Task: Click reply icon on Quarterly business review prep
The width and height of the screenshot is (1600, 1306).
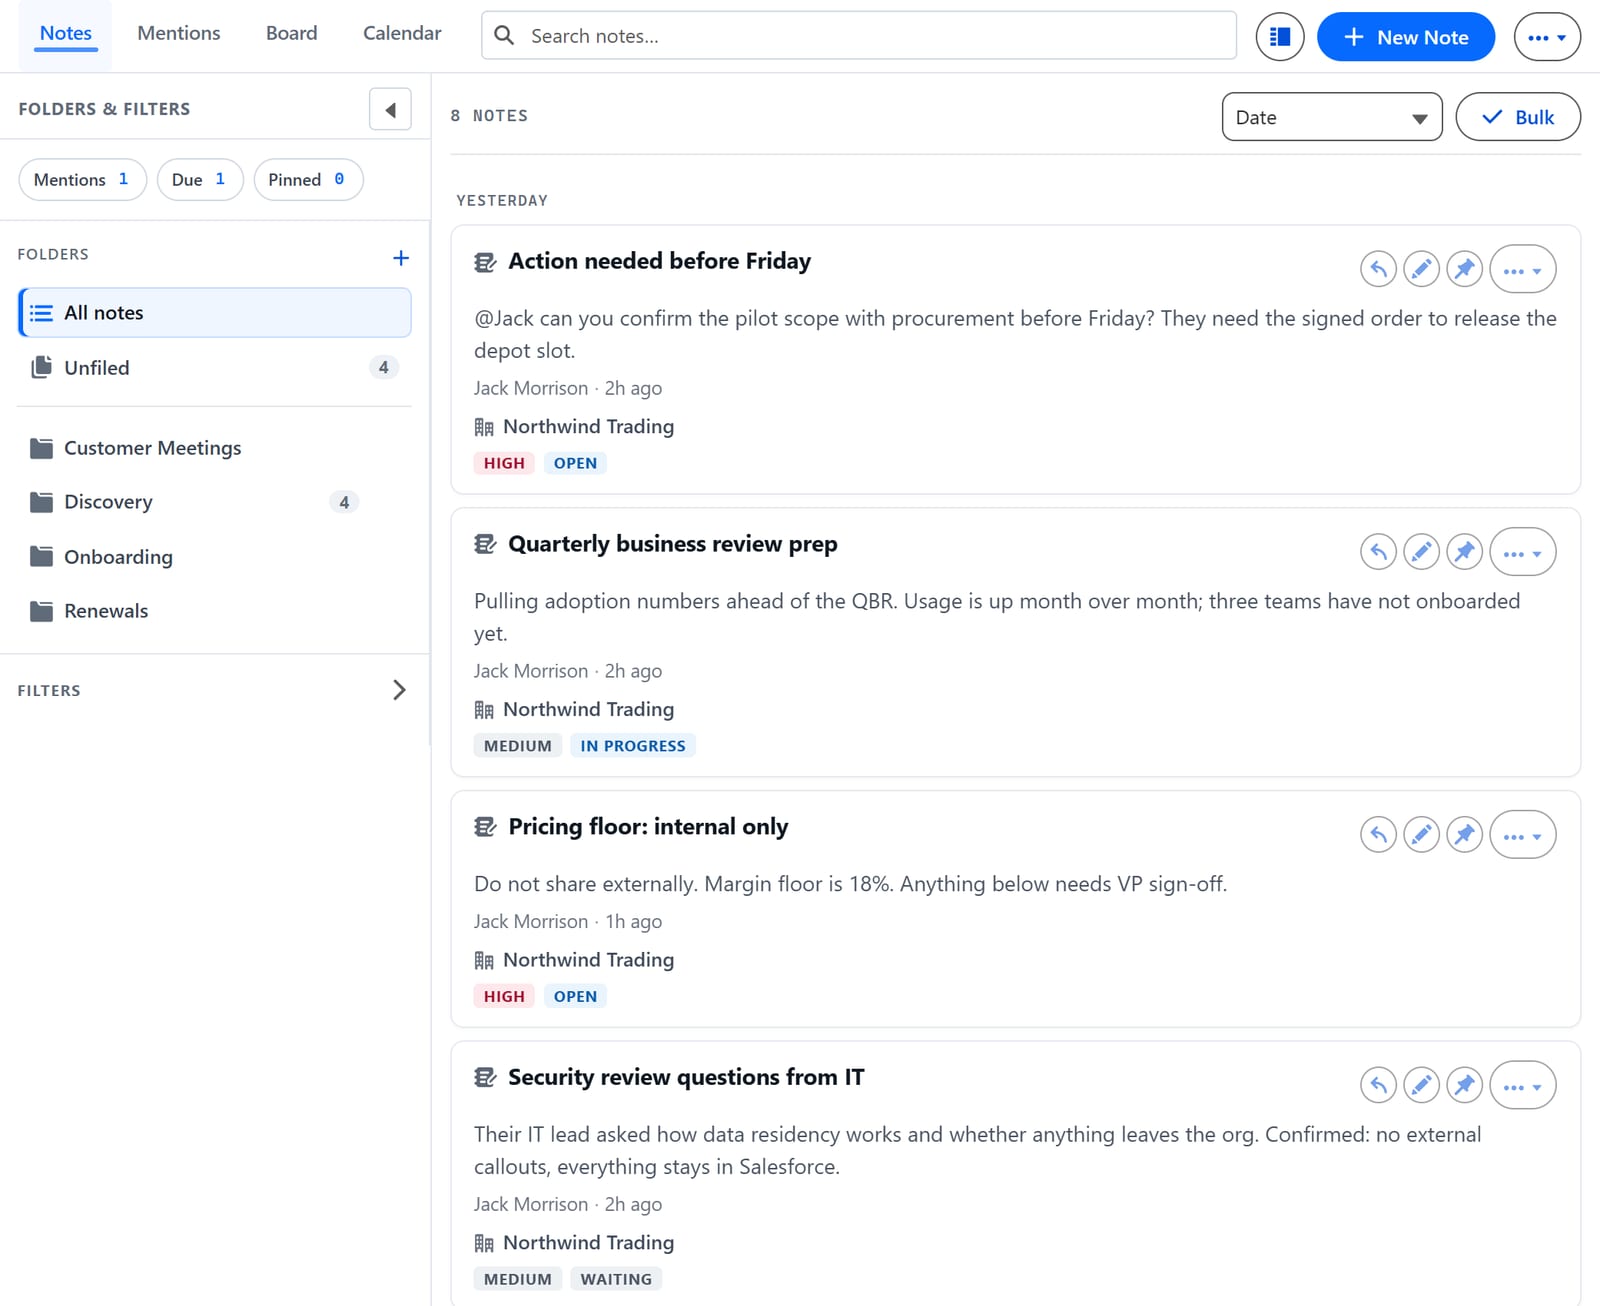Action: coord(1378,552)
